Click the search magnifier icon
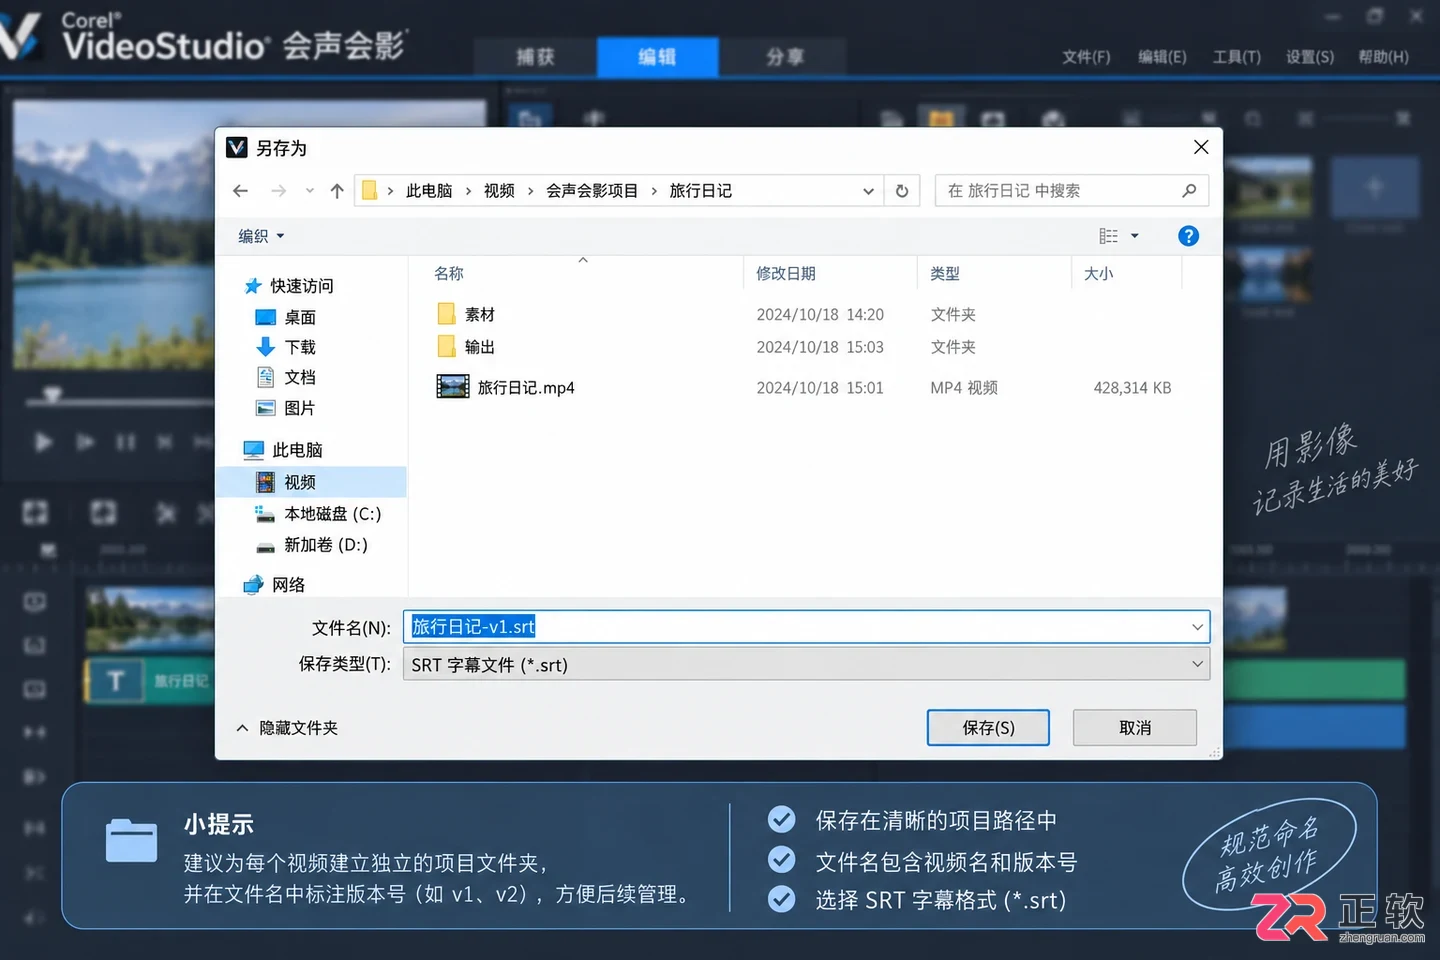 tap(1189, 191)
